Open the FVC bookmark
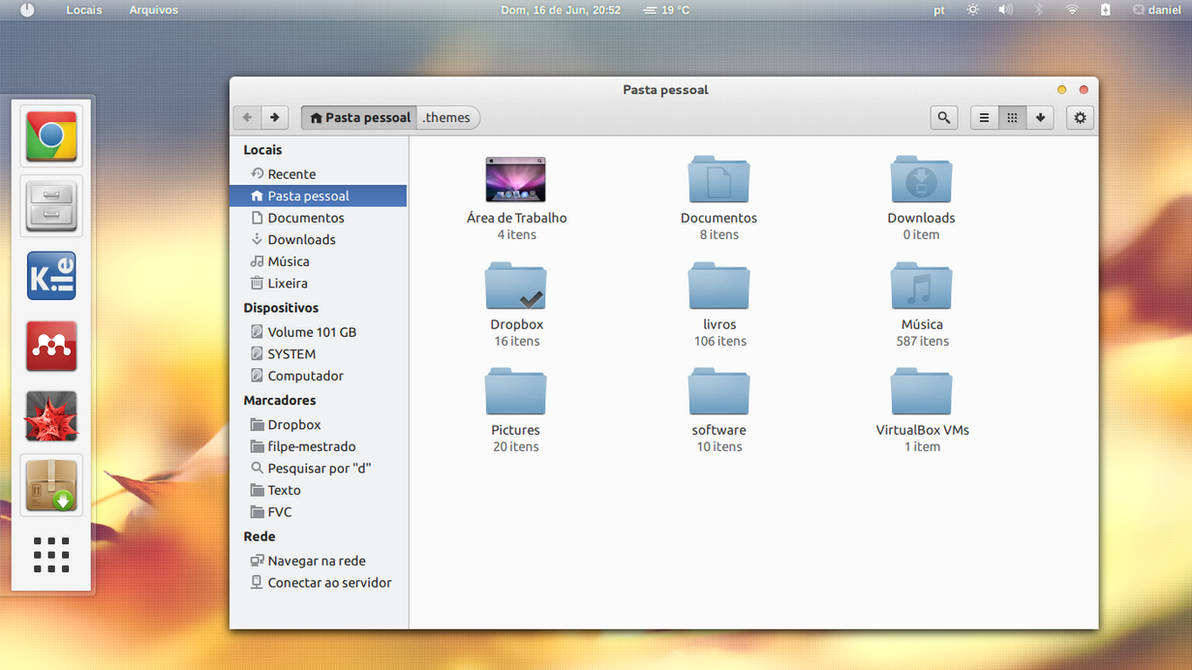This screenshot has width=1192, height=670. click(318, 512)
